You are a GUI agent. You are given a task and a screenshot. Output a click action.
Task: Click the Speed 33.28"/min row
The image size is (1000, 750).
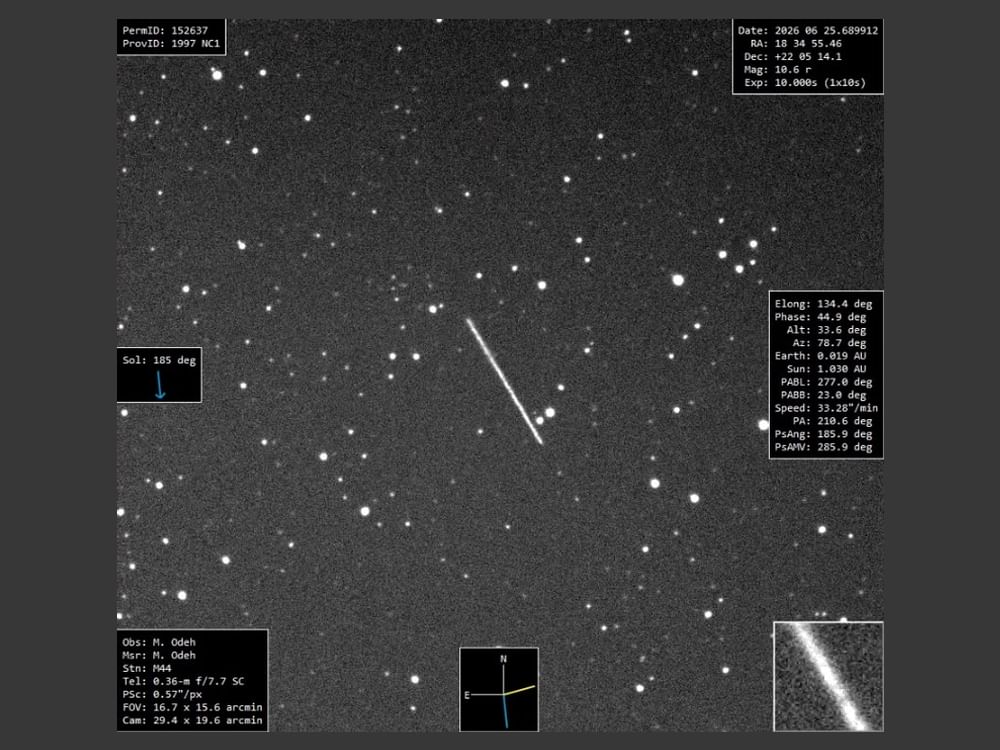[827, 408]
